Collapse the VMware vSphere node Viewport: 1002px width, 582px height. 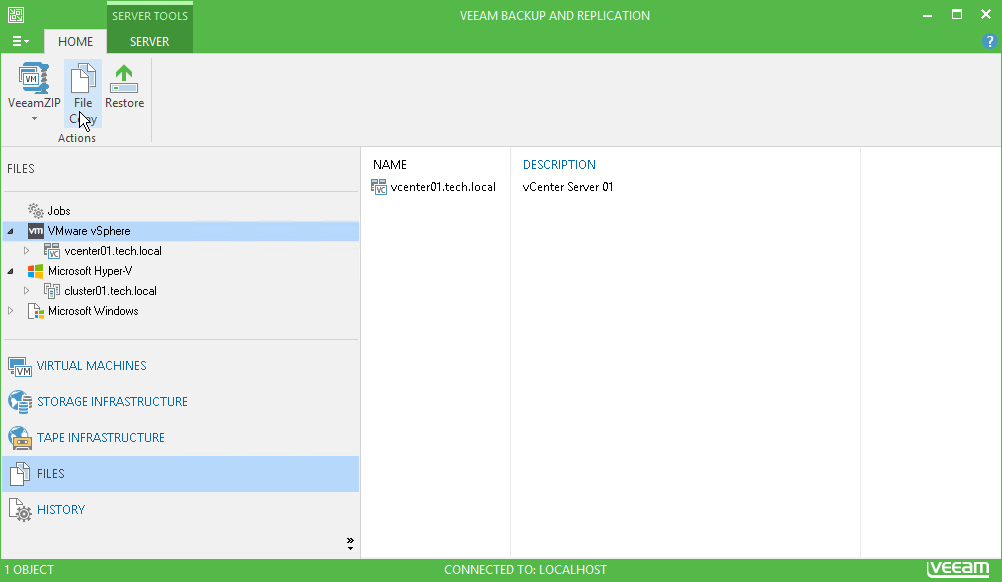click(x=10, y=231)
